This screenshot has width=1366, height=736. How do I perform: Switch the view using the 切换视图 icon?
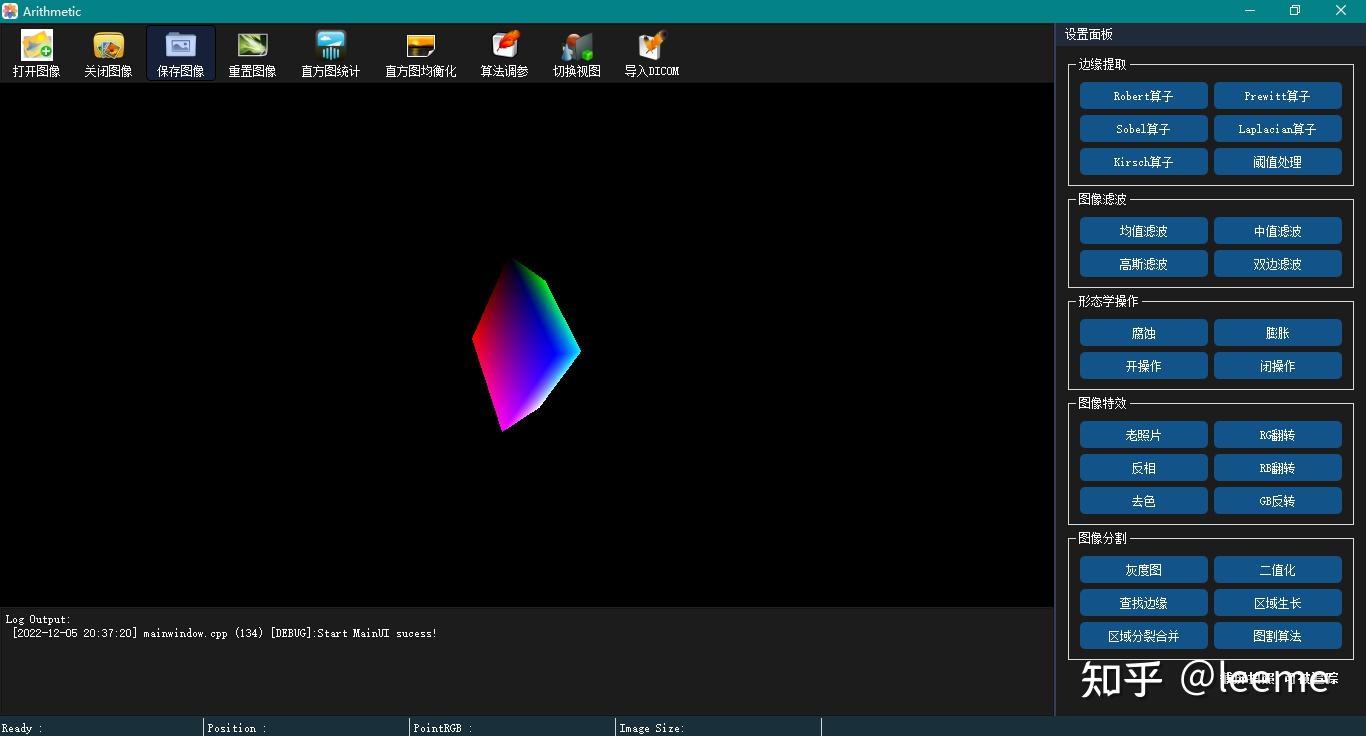[x=577, y=52]
